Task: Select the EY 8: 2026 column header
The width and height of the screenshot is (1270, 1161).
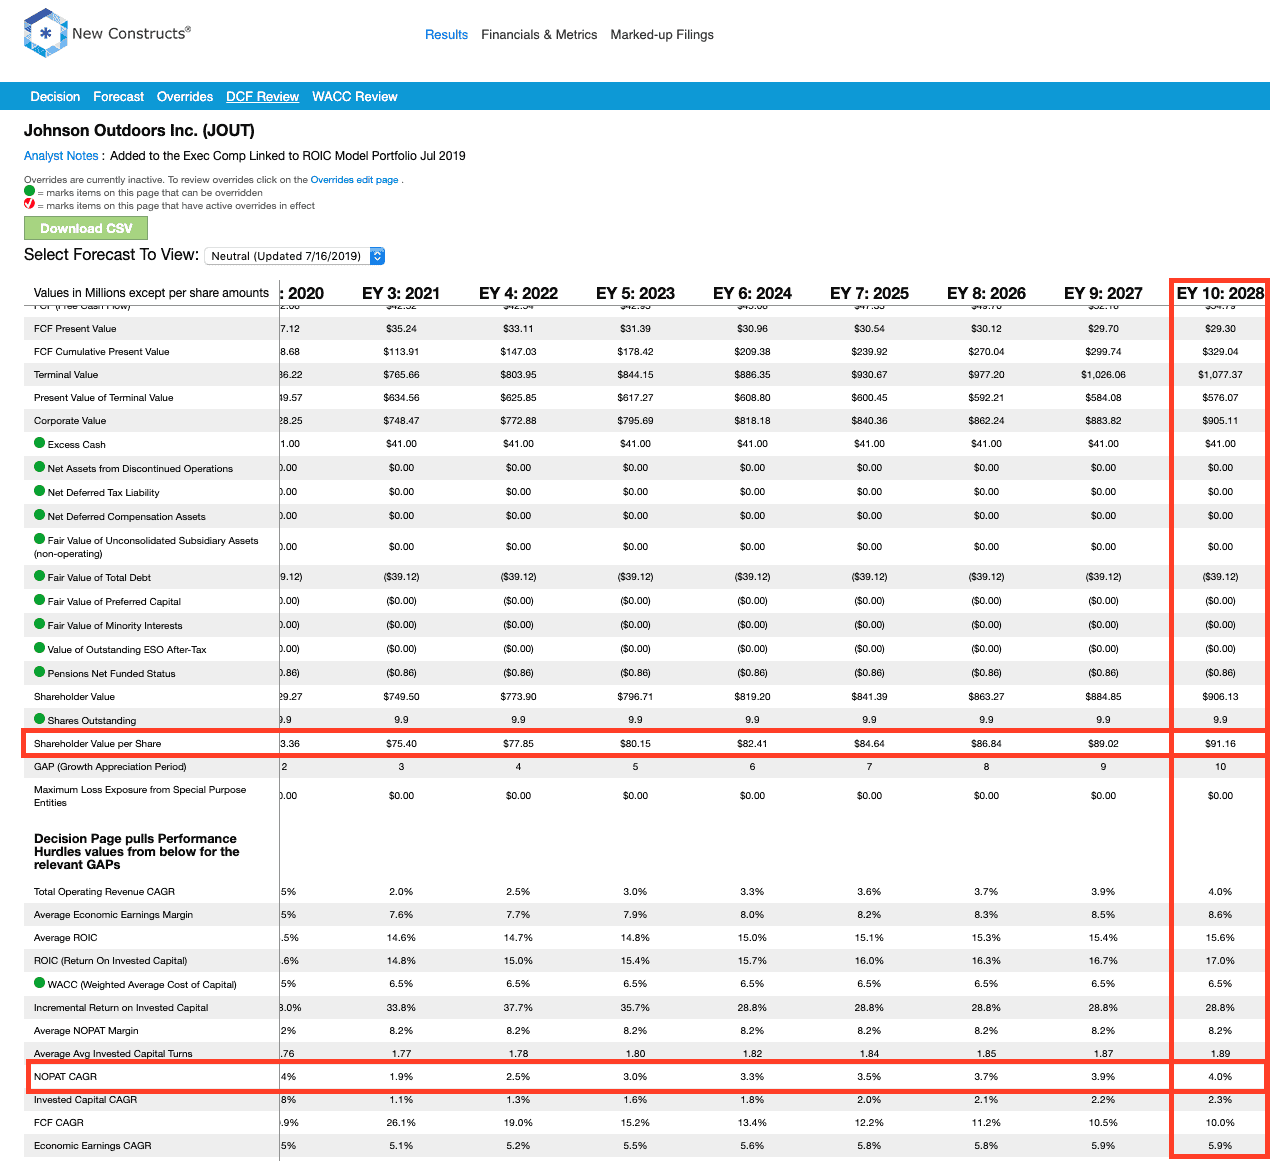Action: click(x=986, y=293)
